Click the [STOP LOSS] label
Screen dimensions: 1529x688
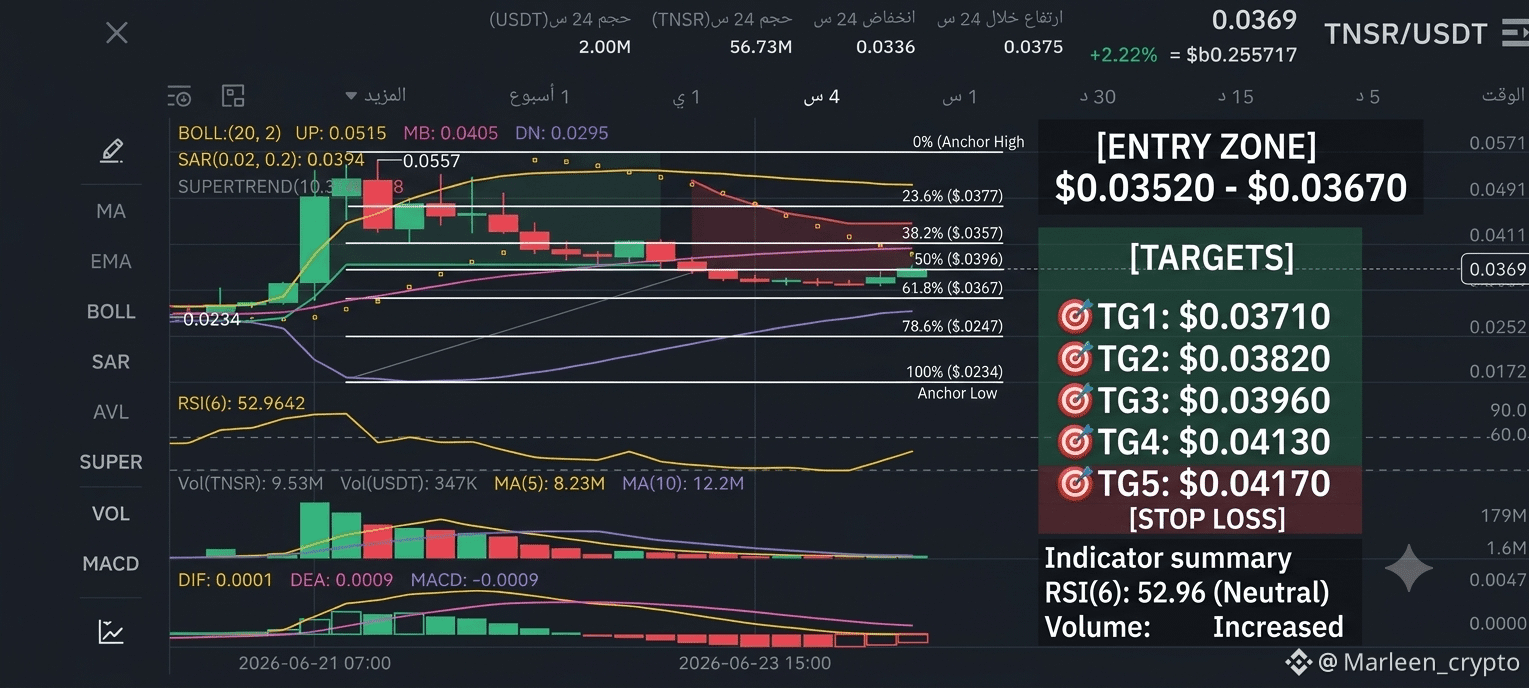(1207, 519)
